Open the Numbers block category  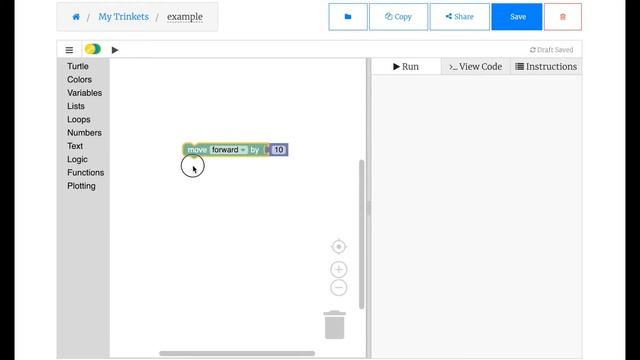[x=84, y=133]
